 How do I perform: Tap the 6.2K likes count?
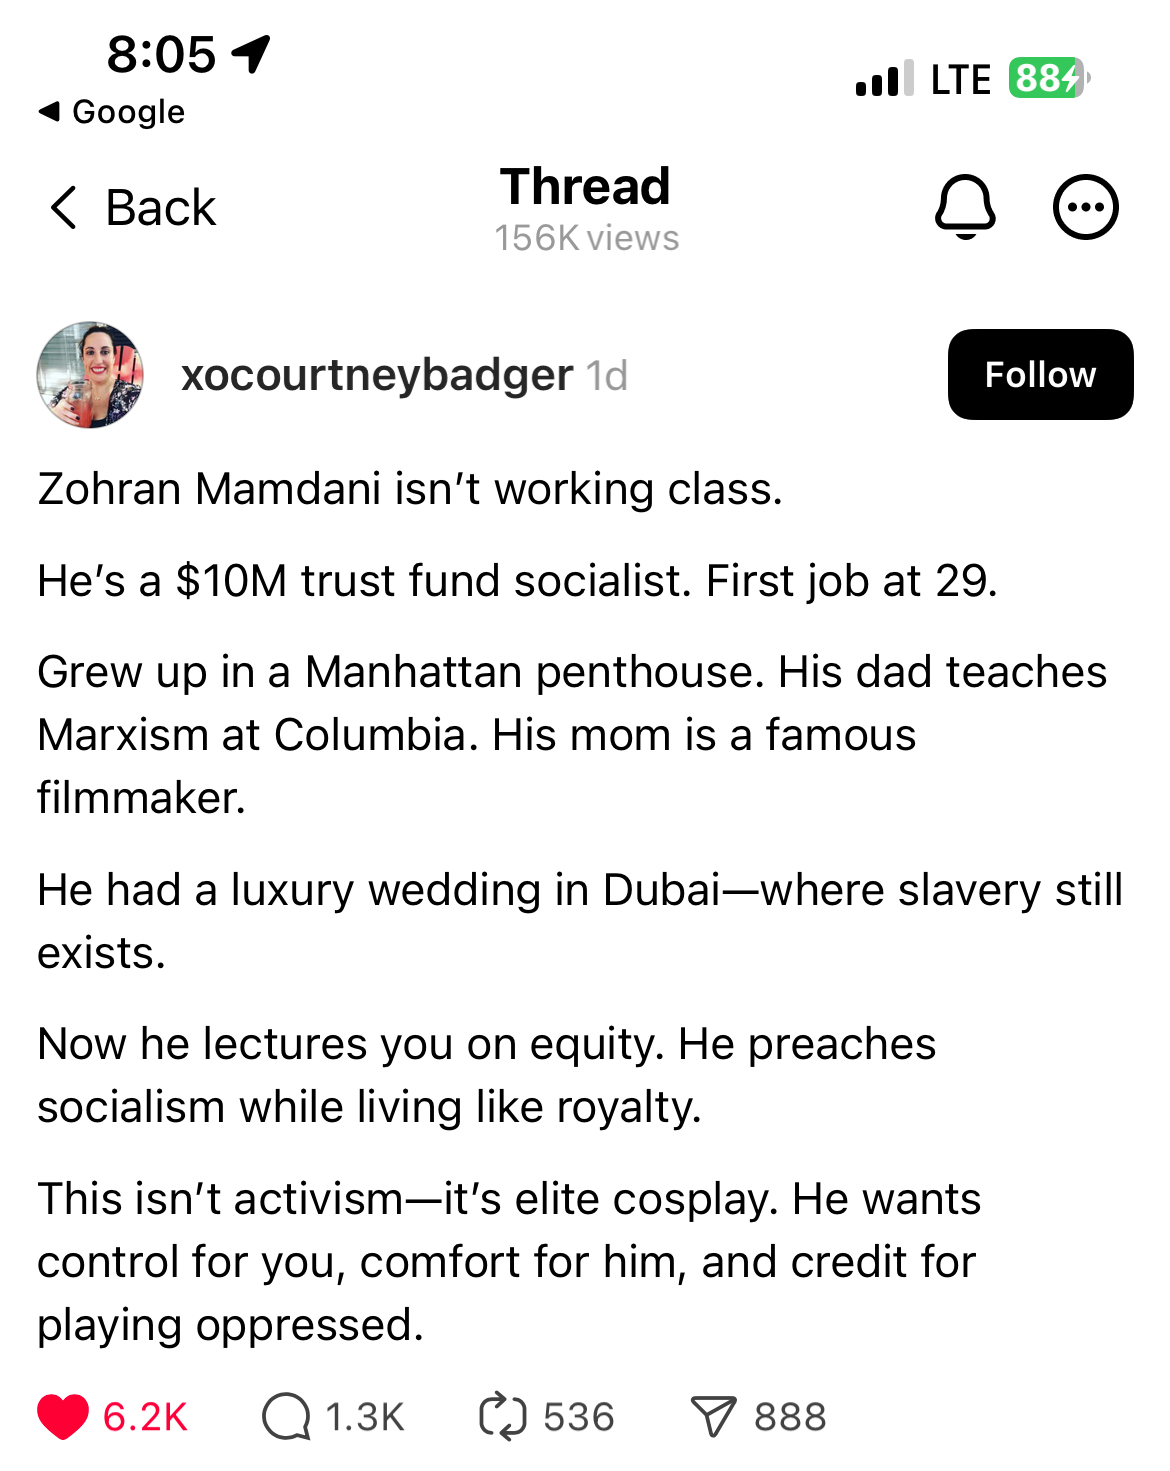tap(145, 1417)
